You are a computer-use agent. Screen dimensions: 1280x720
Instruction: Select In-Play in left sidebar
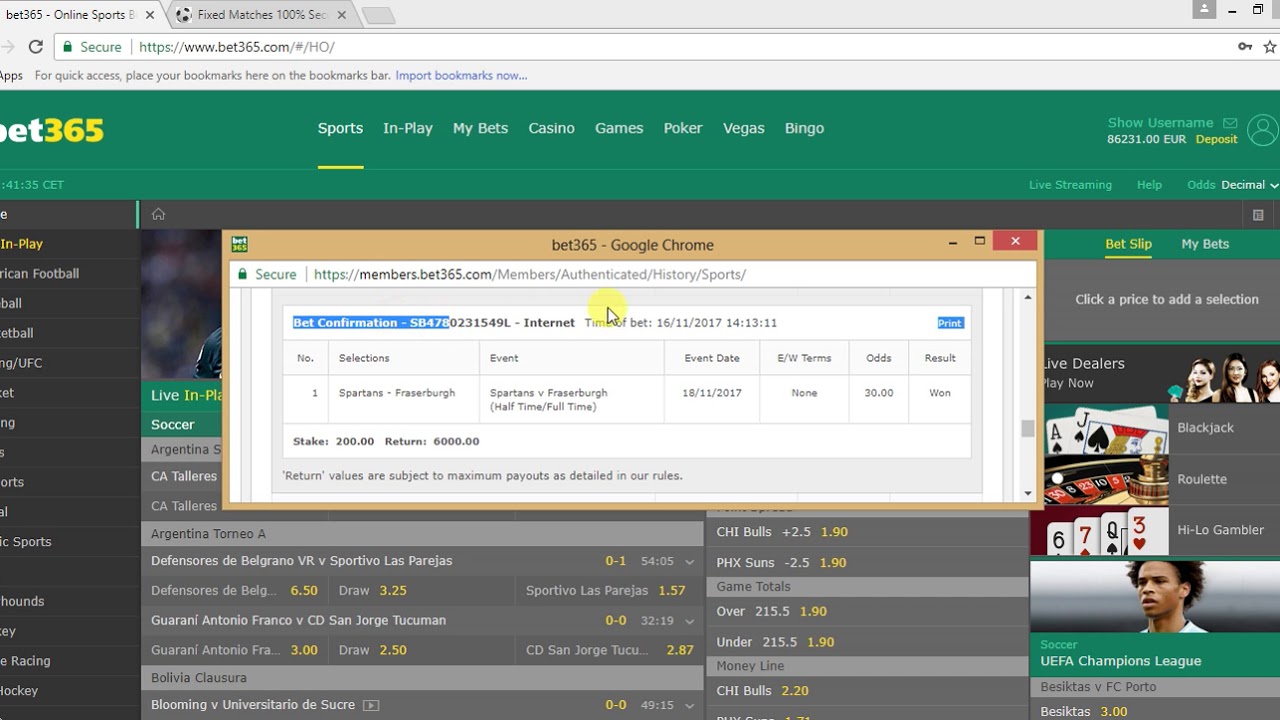click(x=22, y=244)
